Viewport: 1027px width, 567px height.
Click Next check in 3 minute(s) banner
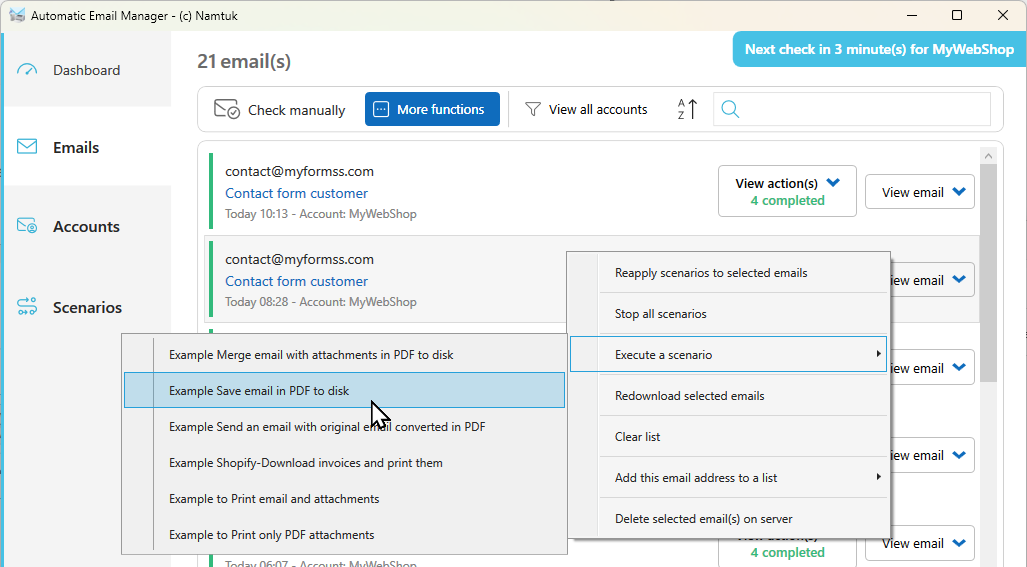pyautogui.click(x=879, y=49)
